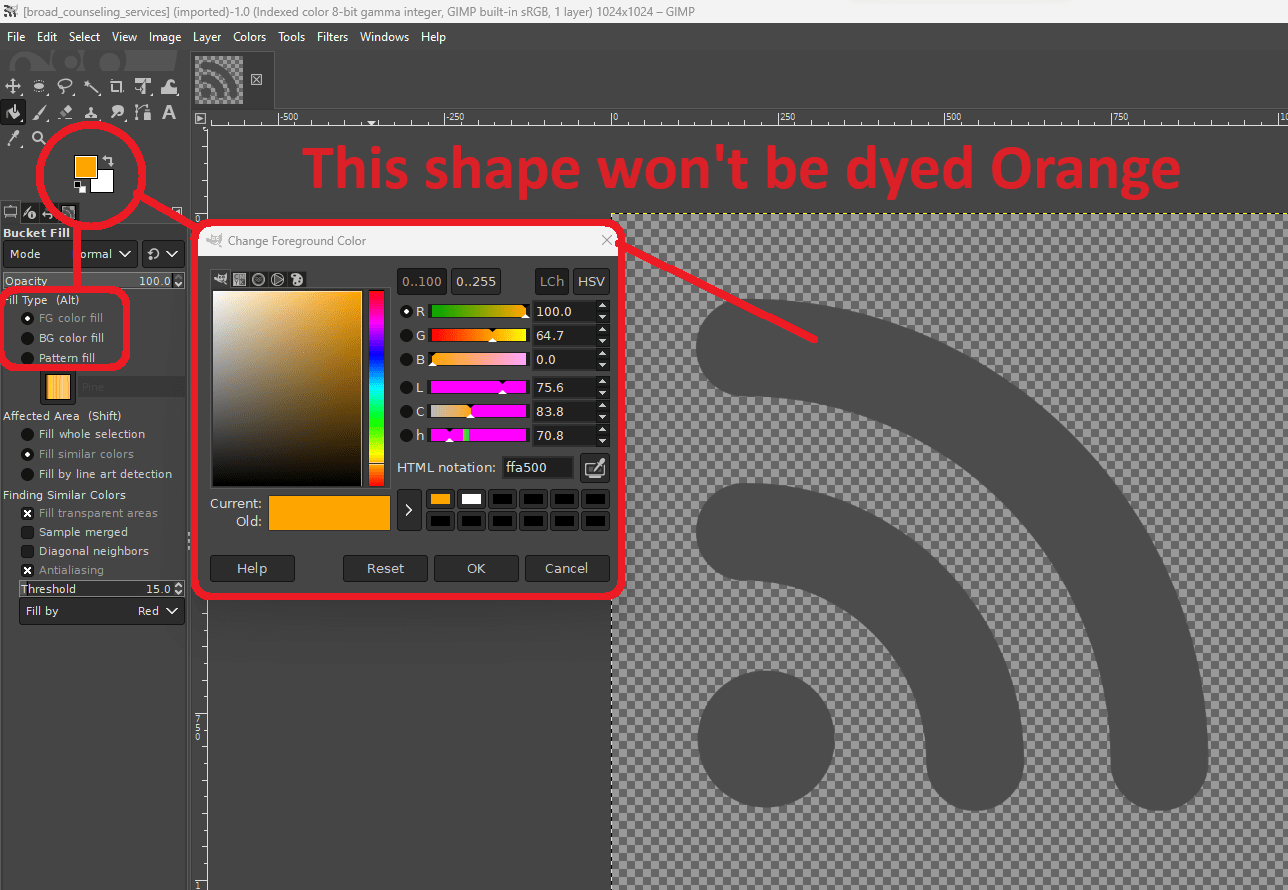Open the Select menu
This screenshot has width=1288, height=890.
[x=84, y=37]
